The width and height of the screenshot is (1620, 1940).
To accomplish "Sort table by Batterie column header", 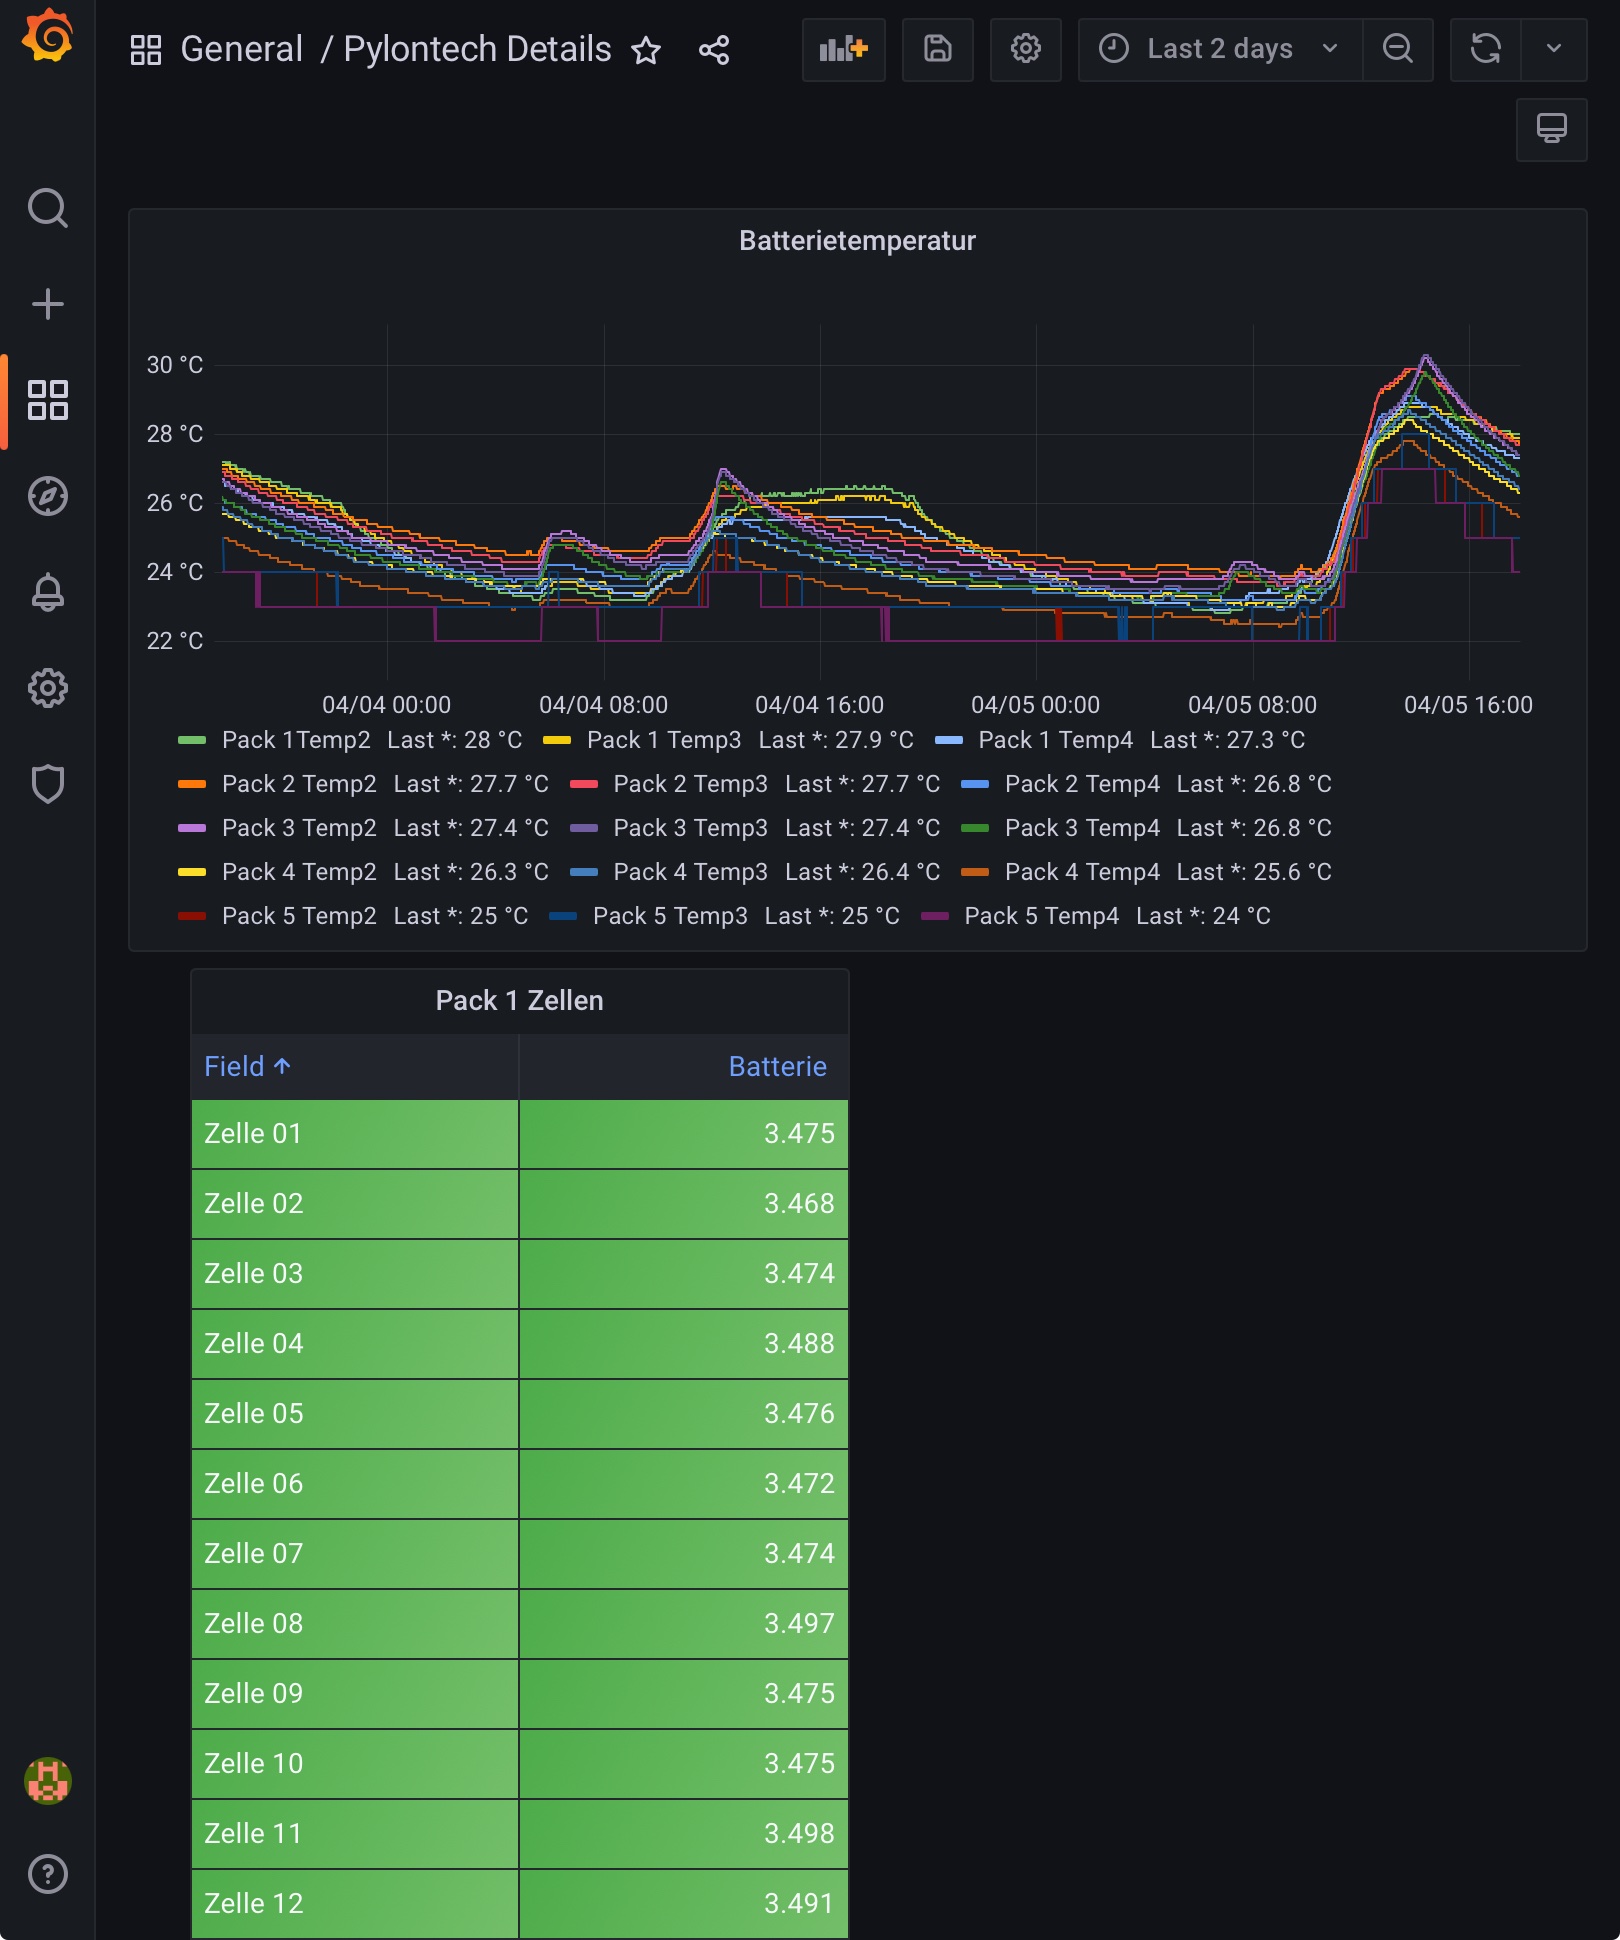I will (x=777, y=1067).
